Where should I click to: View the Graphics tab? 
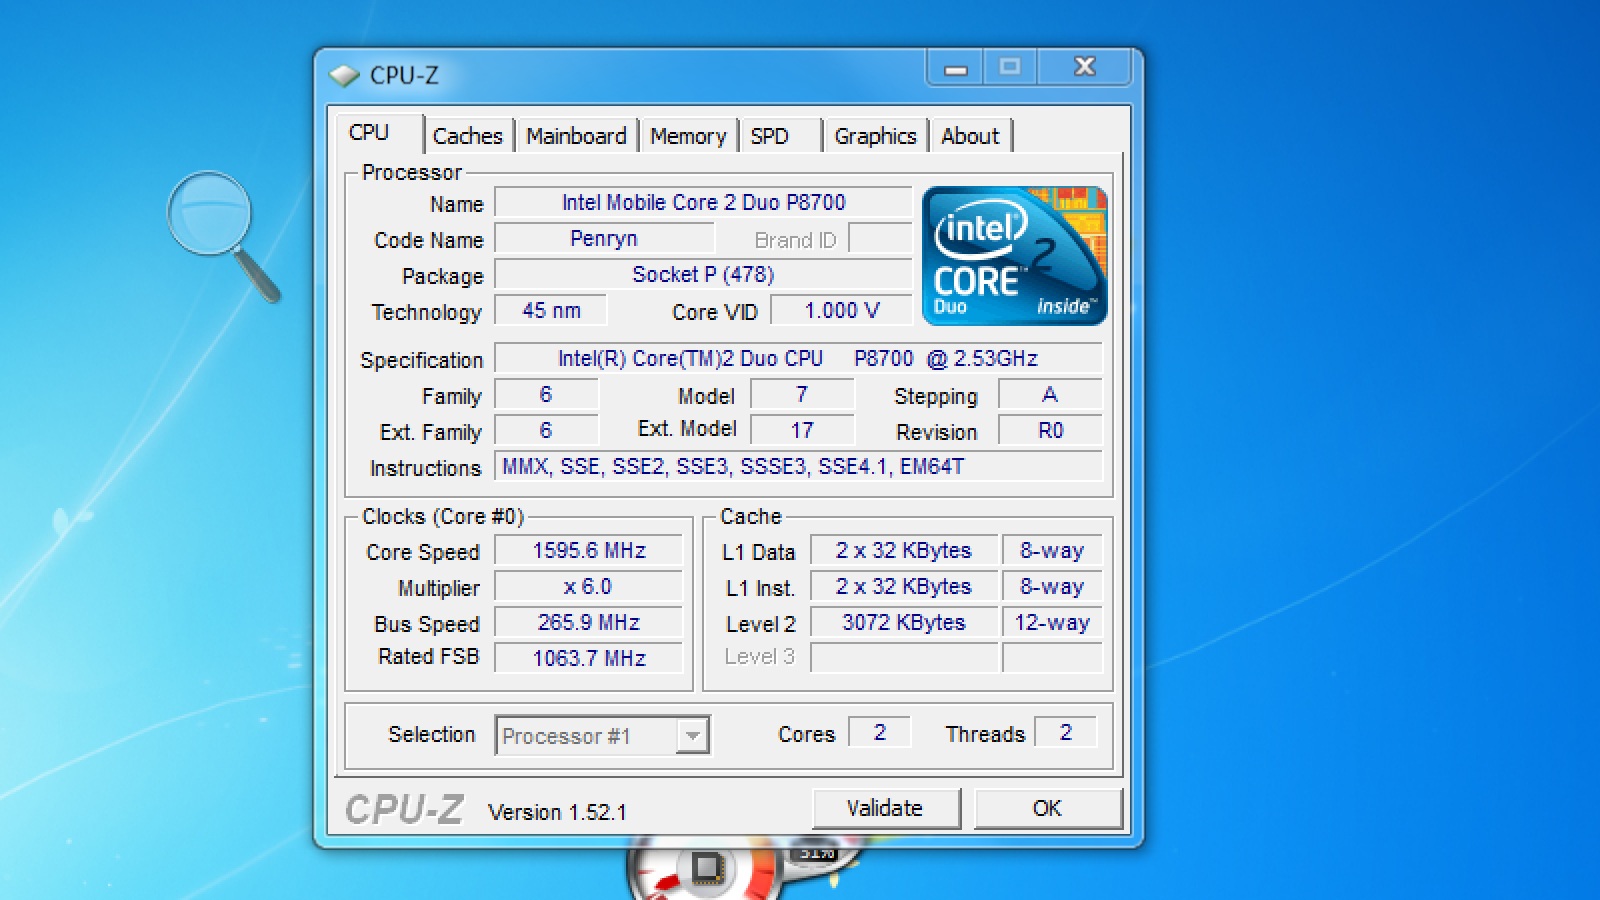click(x=875, y=136)
